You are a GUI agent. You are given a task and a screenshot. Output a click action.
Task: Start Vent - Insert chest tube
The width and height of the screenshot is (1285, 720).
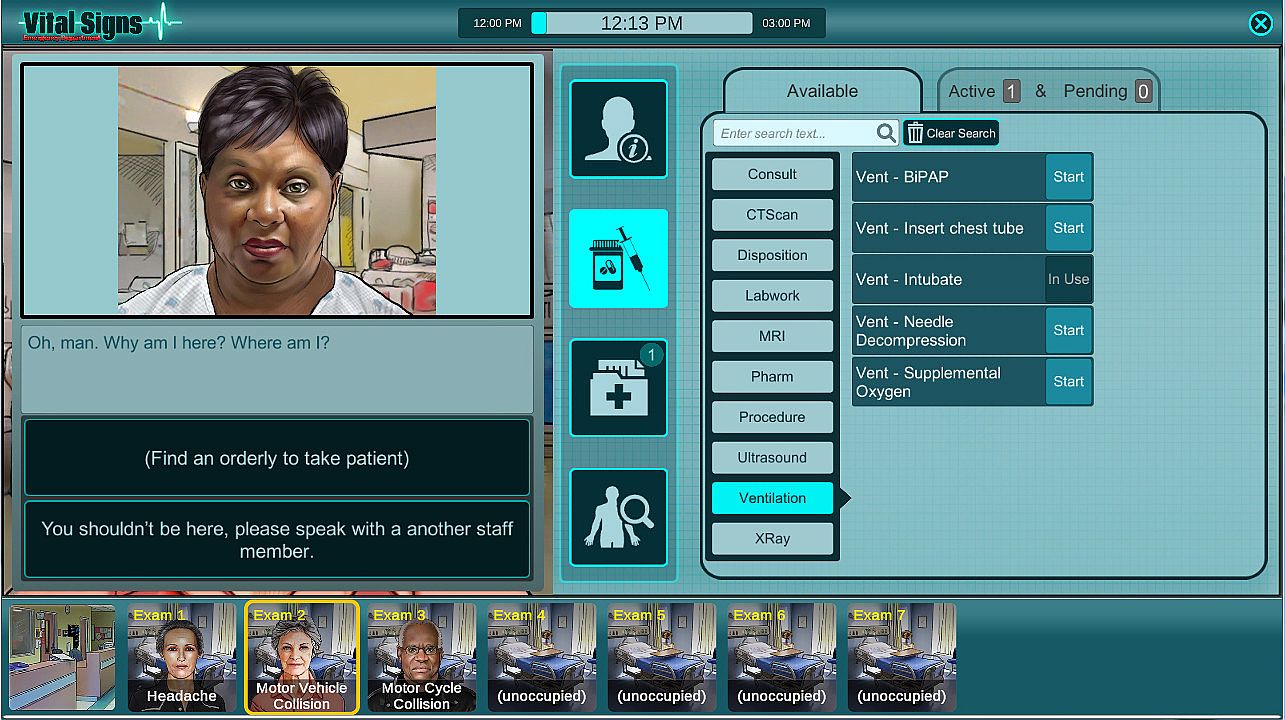[x=1068, y=228]
